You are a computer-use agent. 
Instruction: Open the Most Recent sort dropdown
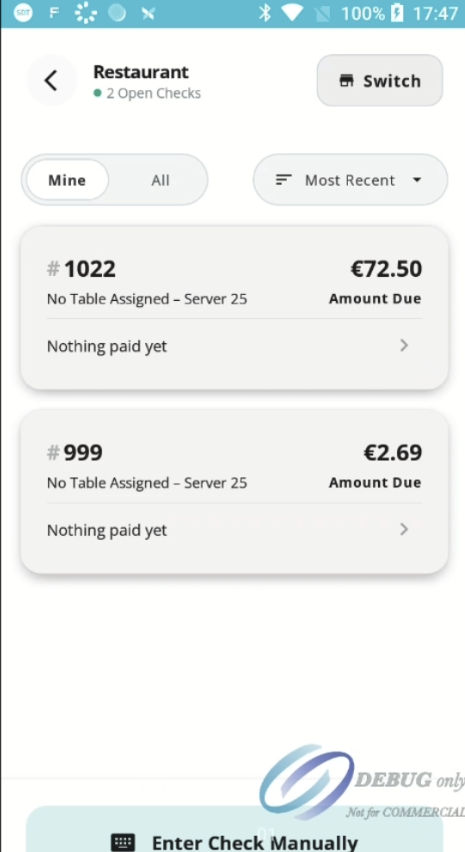tap(350, 180)
